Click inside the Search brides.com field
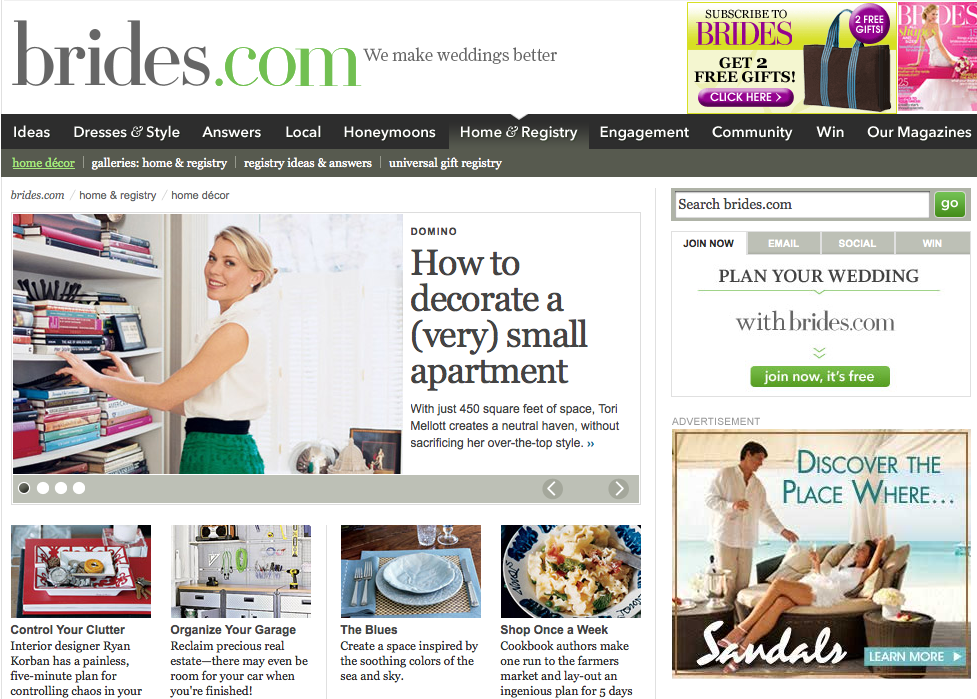This screenshot has height=699, width=977. (803, 204)
